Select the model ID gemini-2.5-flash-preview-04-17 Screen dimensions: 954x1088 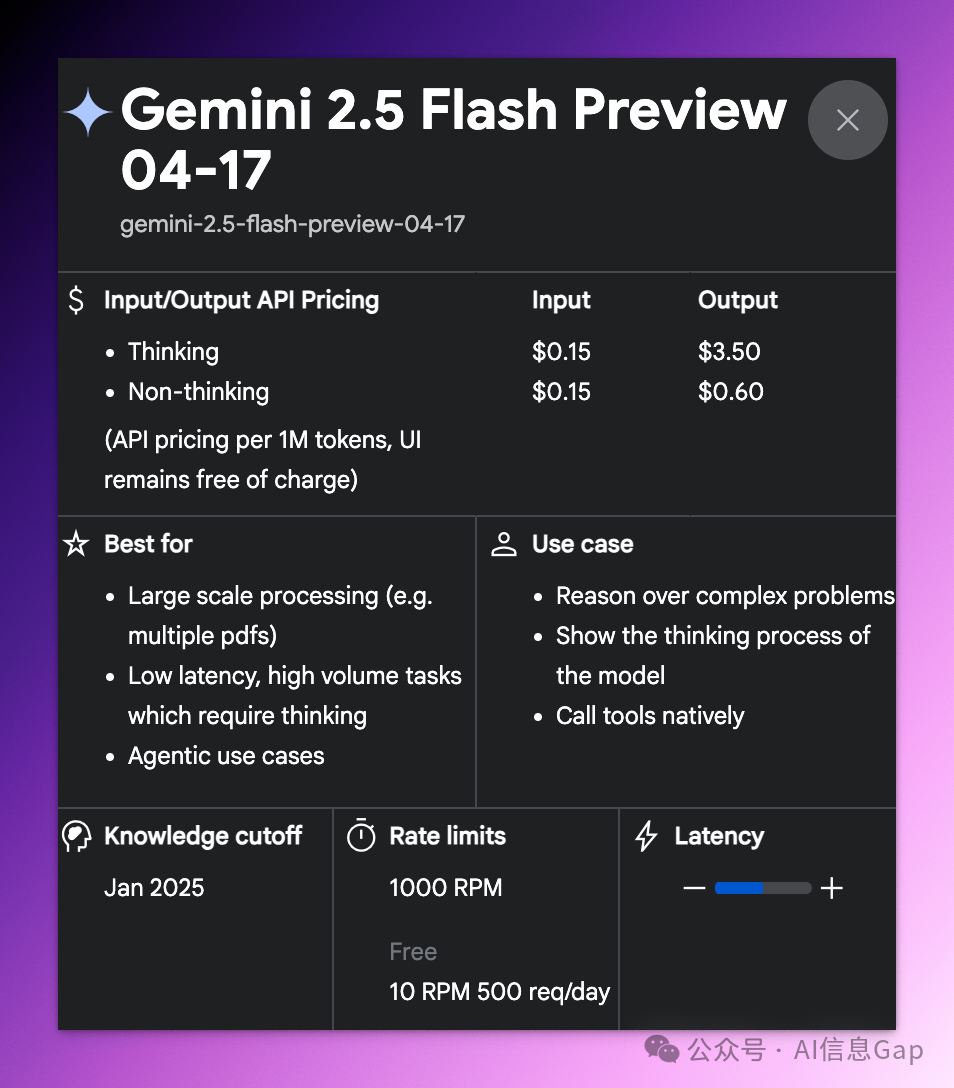point(292,224)
